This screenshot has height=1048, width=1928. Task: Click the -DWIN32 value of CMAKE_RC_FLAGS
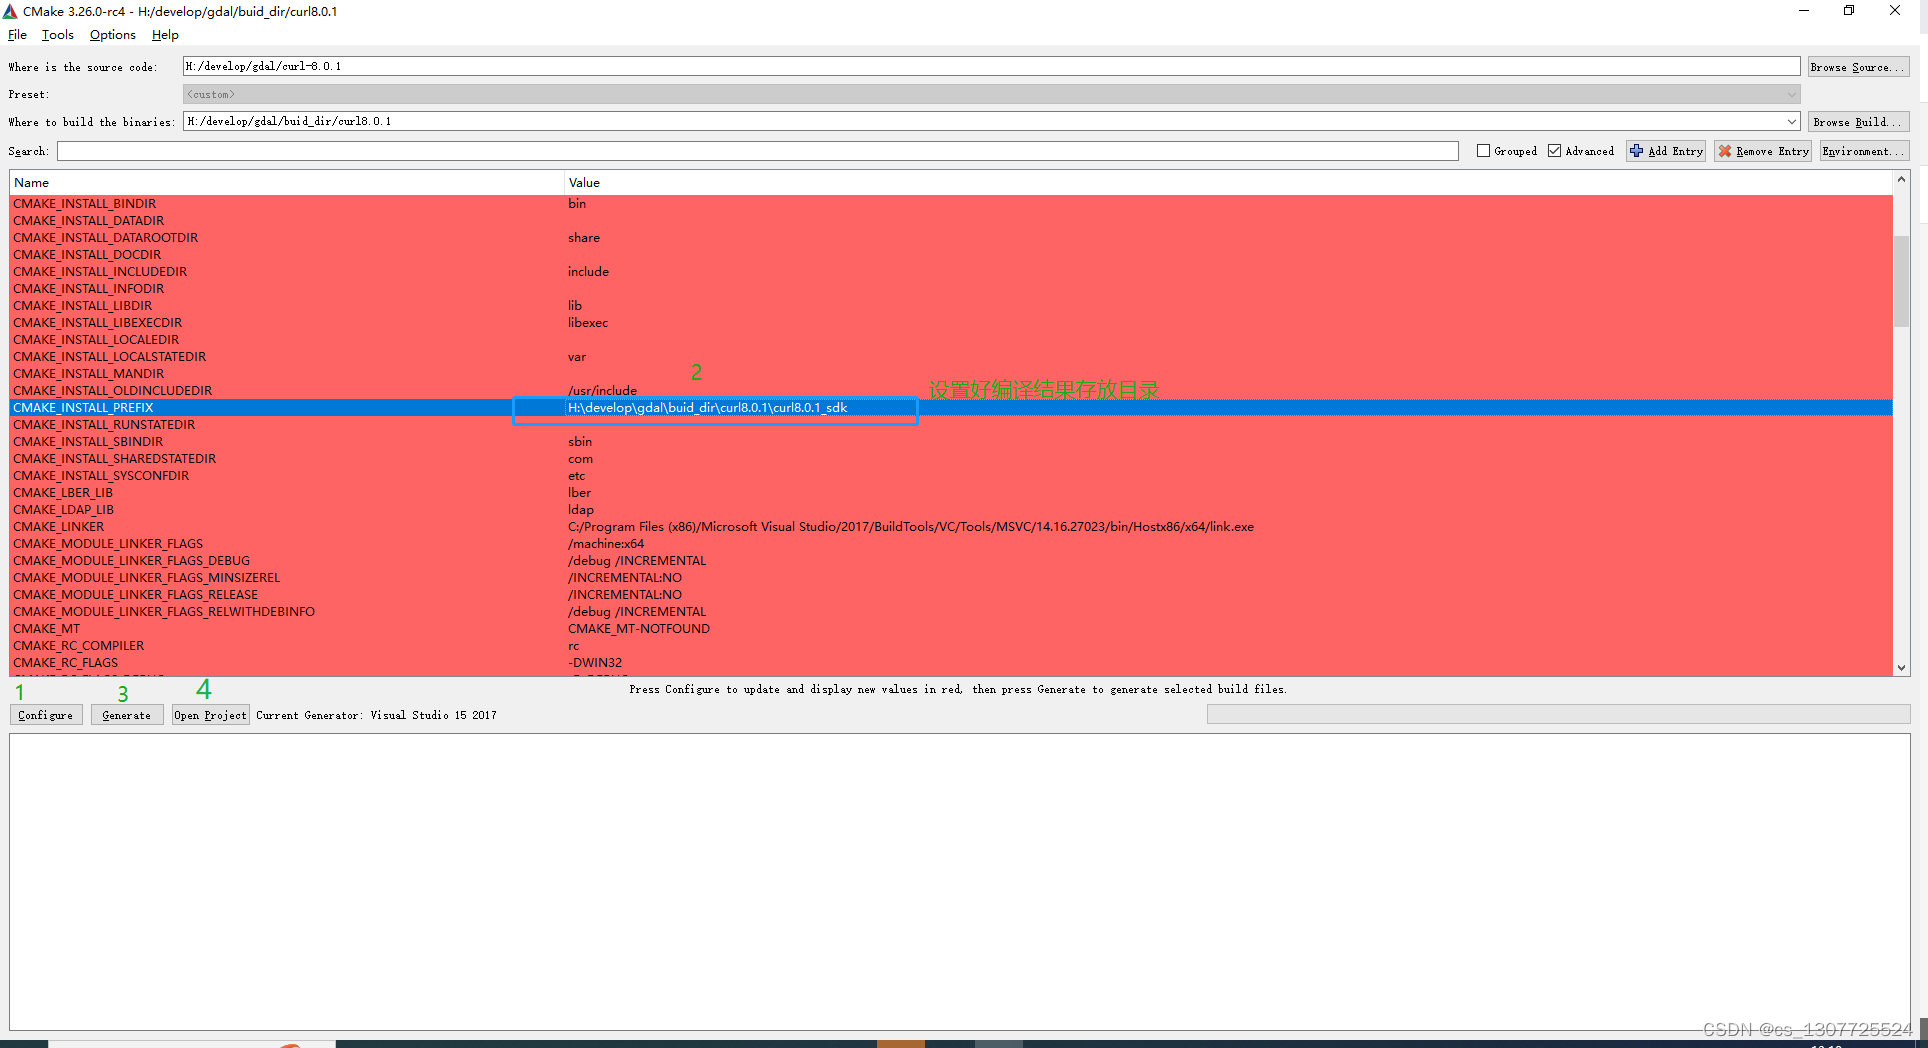(595, 663)
